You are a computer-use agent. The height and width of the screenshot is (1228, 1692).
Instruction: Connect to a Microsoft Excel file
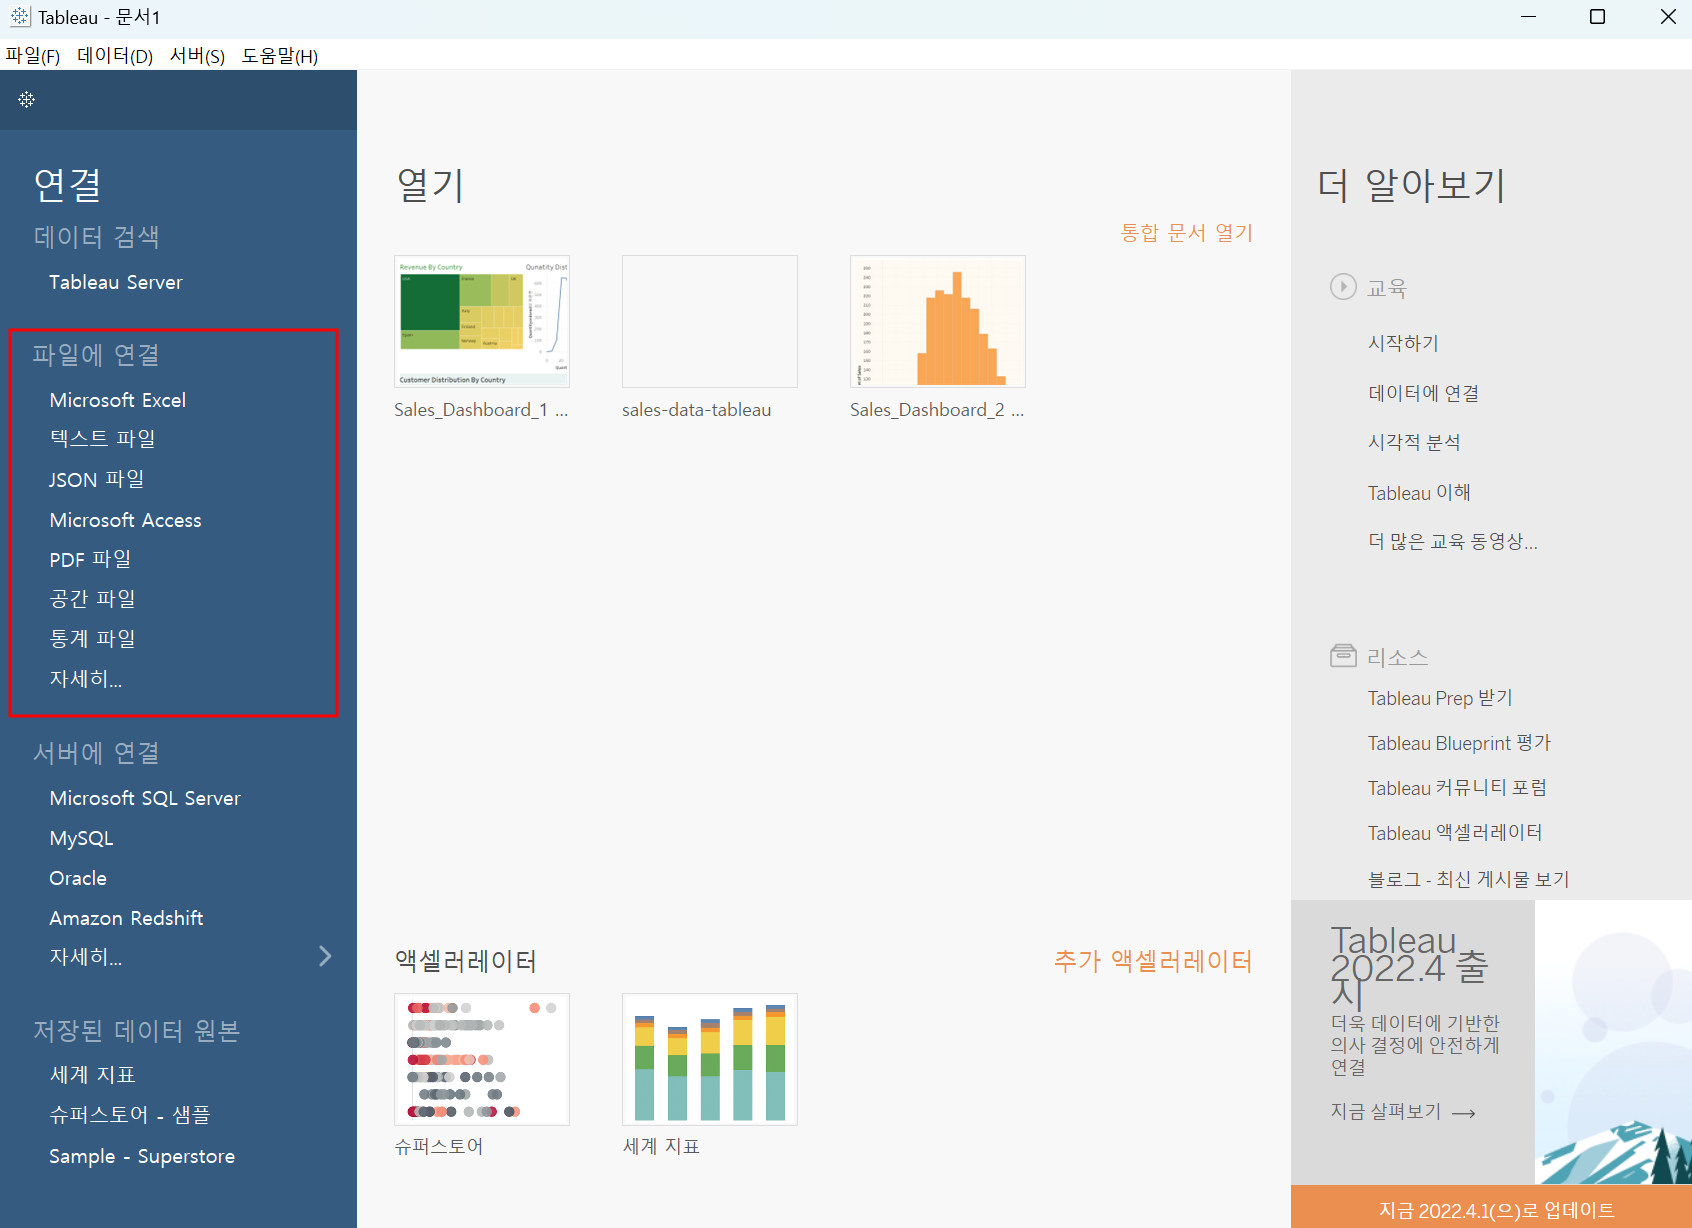point(118,400)
